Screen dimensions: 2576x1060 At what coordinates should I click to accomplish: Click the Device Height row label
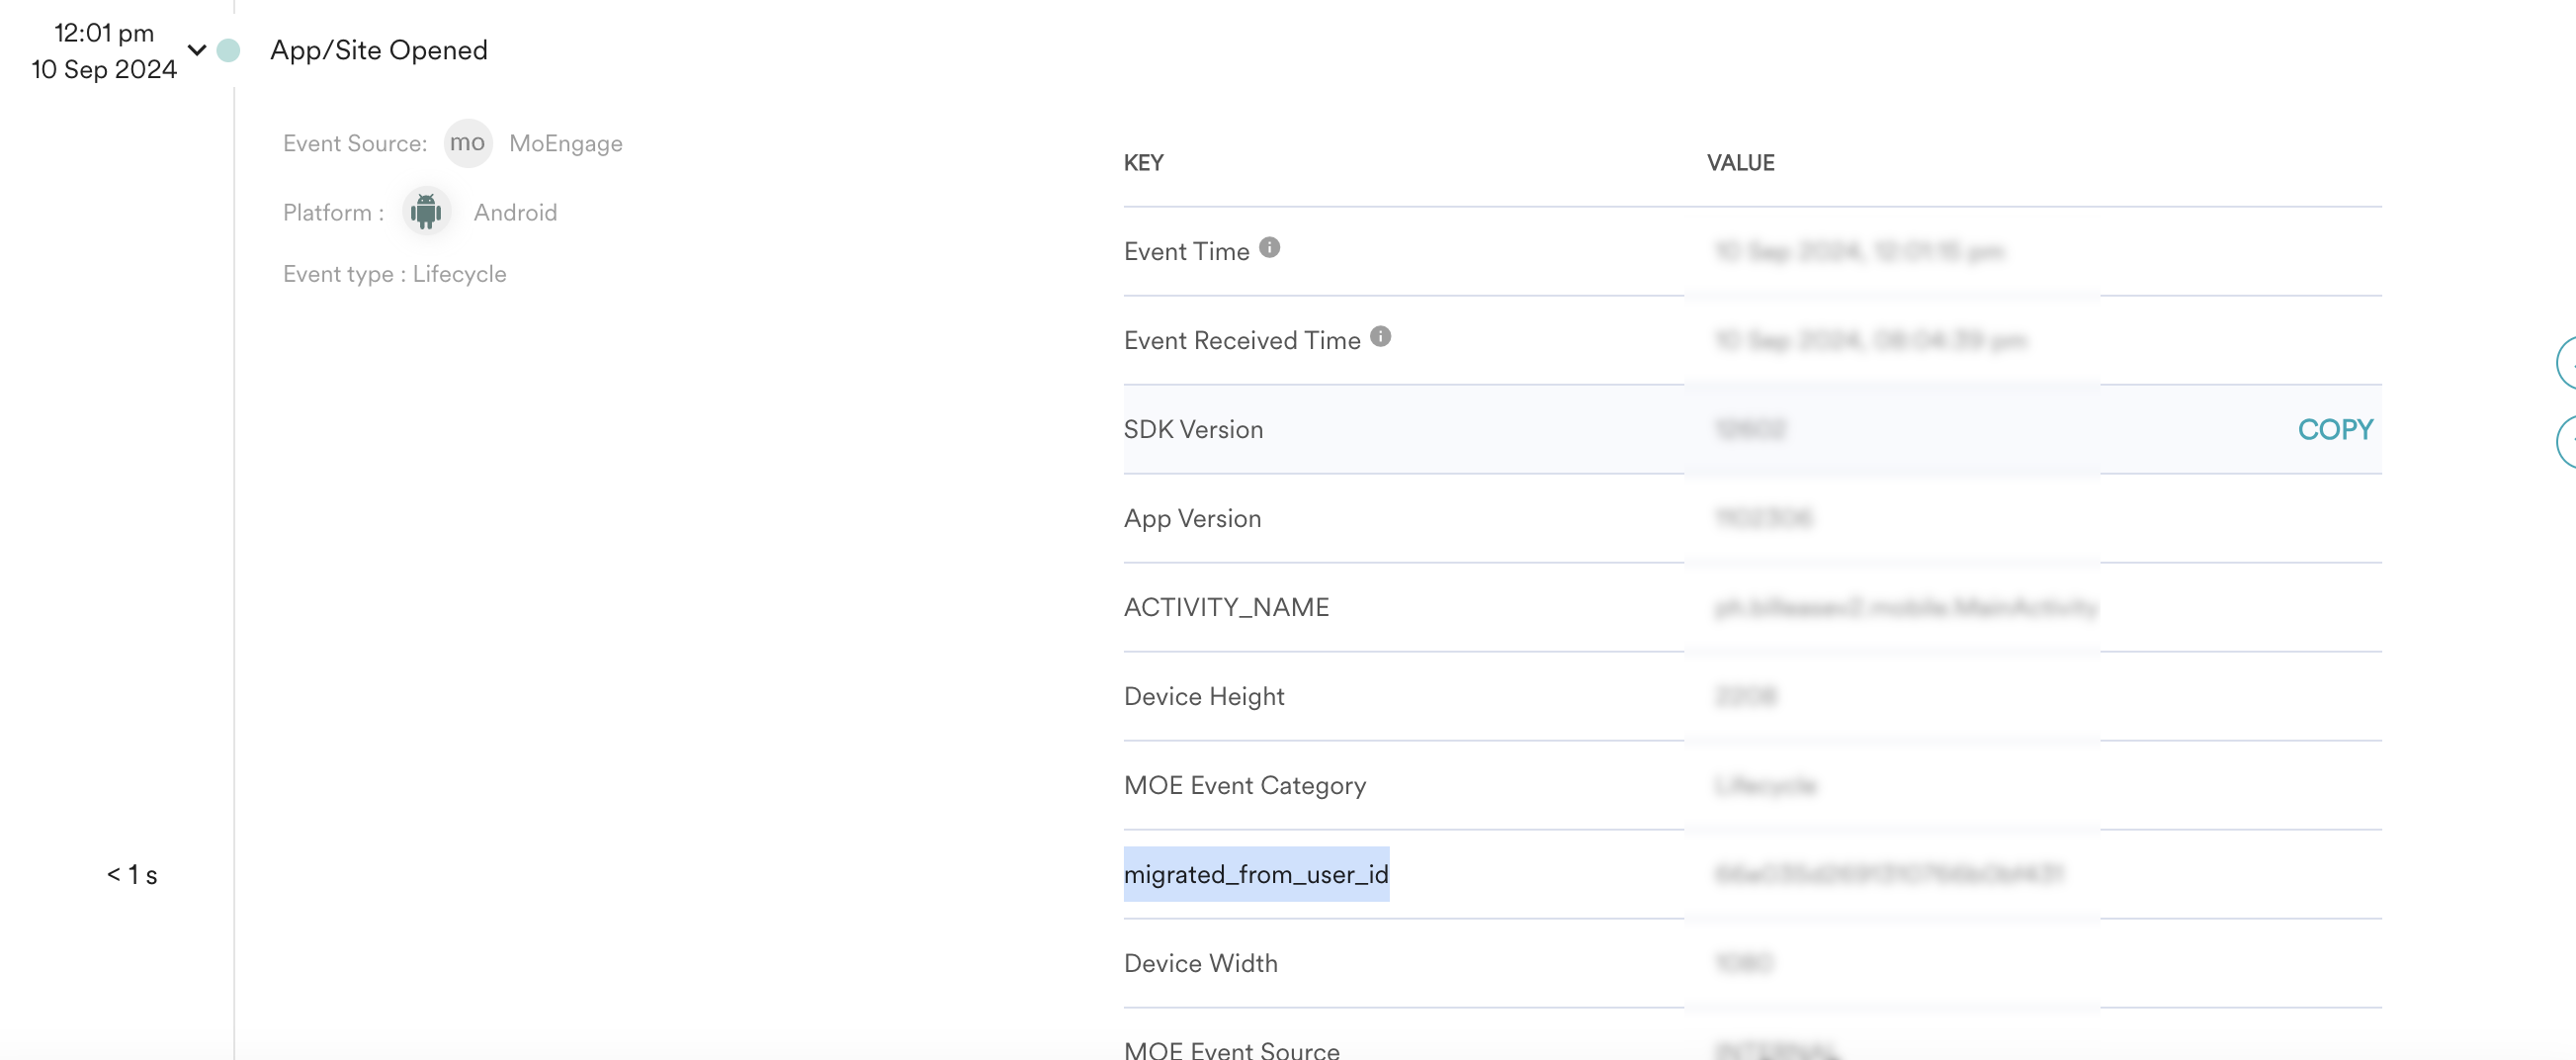tap(1204, 696)
